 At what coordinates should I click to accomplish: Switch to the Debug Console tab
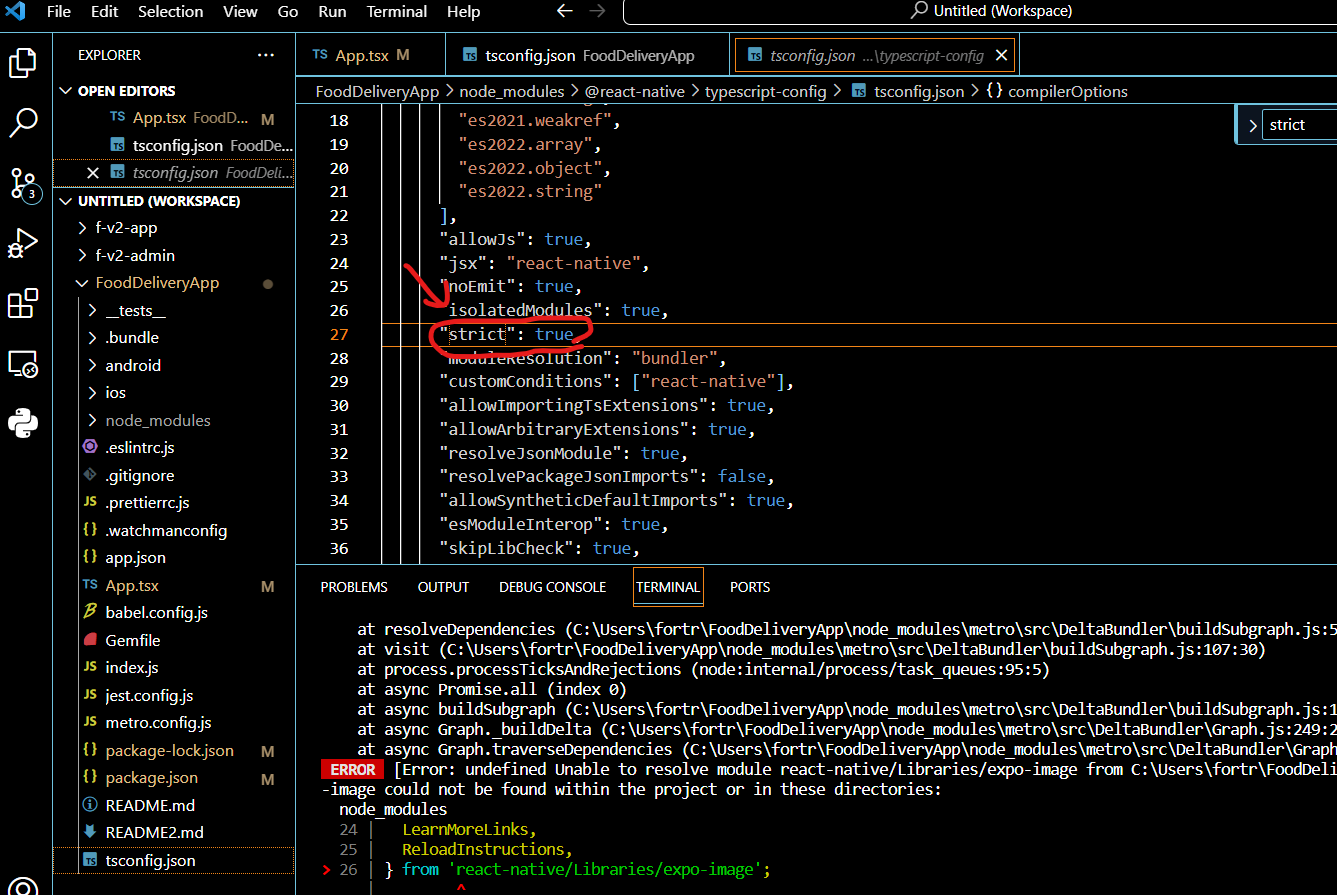(553, 587)
